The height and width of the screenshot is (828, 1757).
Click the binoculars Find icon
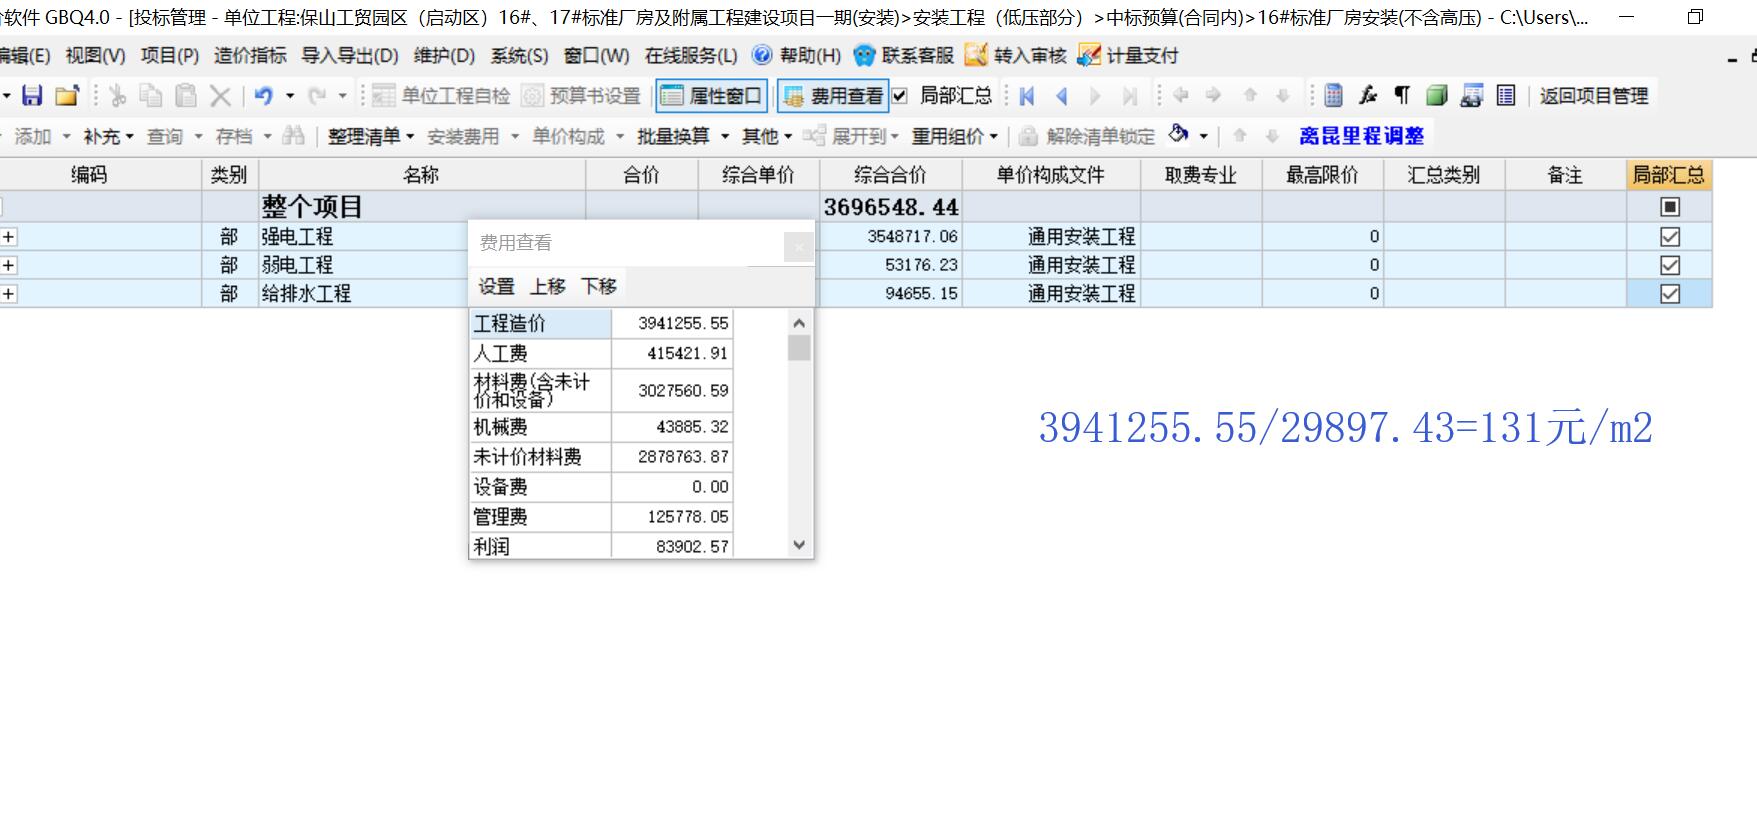click(293, 135)
